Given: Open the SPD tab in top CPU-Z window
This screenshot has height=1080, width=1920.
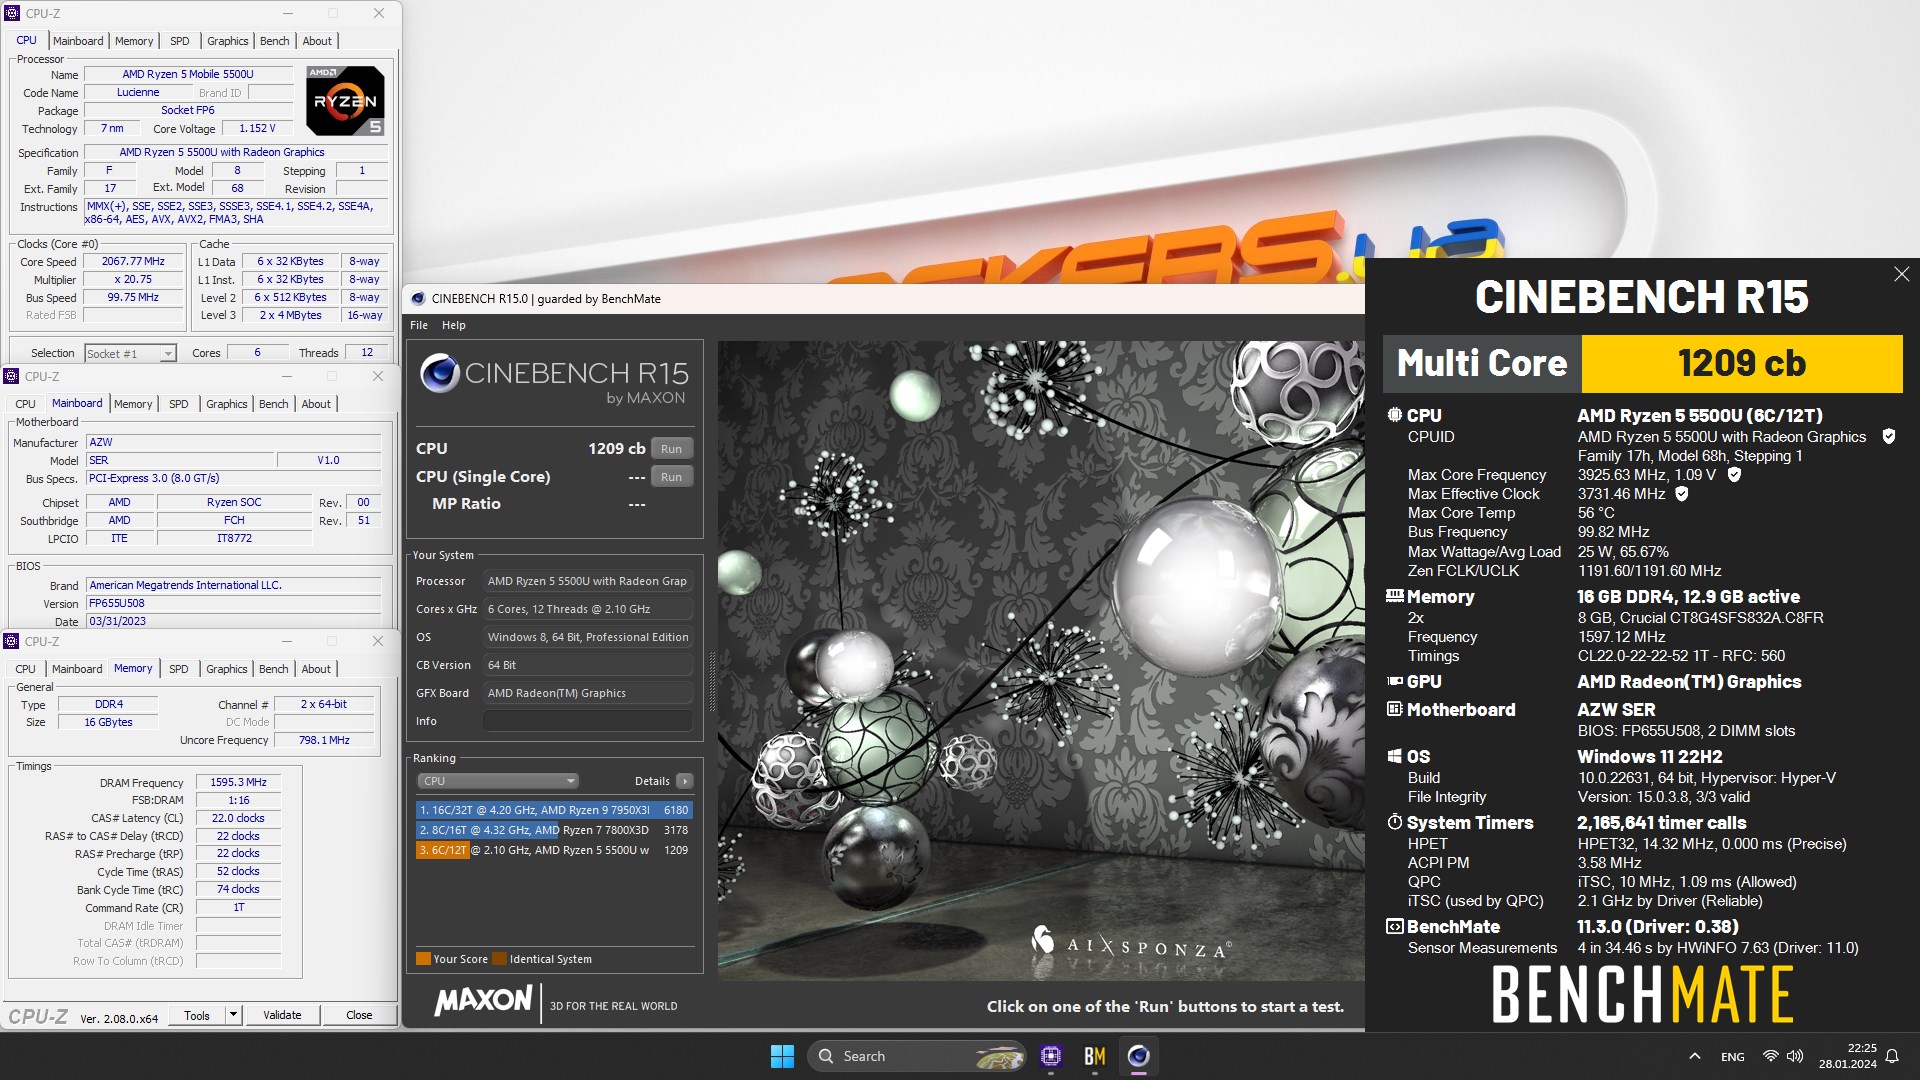Looking at the screenshot, I should point(180,41).
